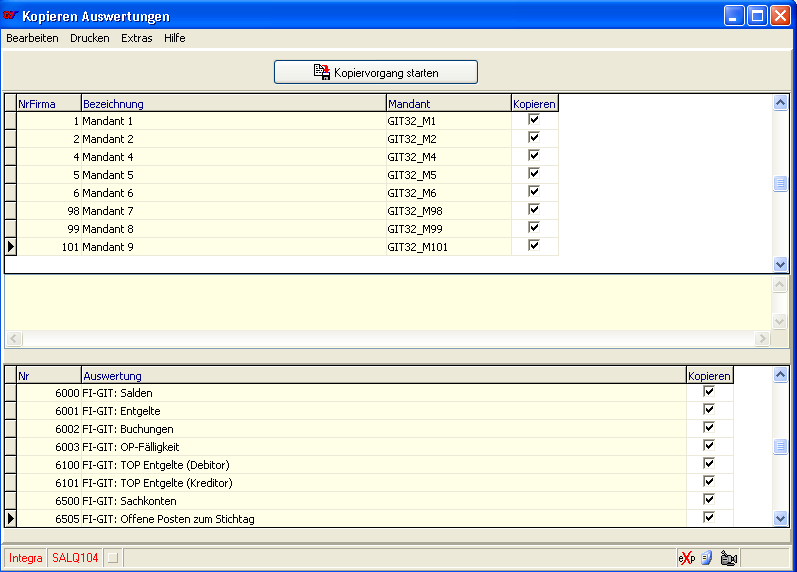Click the row indicator arrow beside Mandant 9

point(11,246)
